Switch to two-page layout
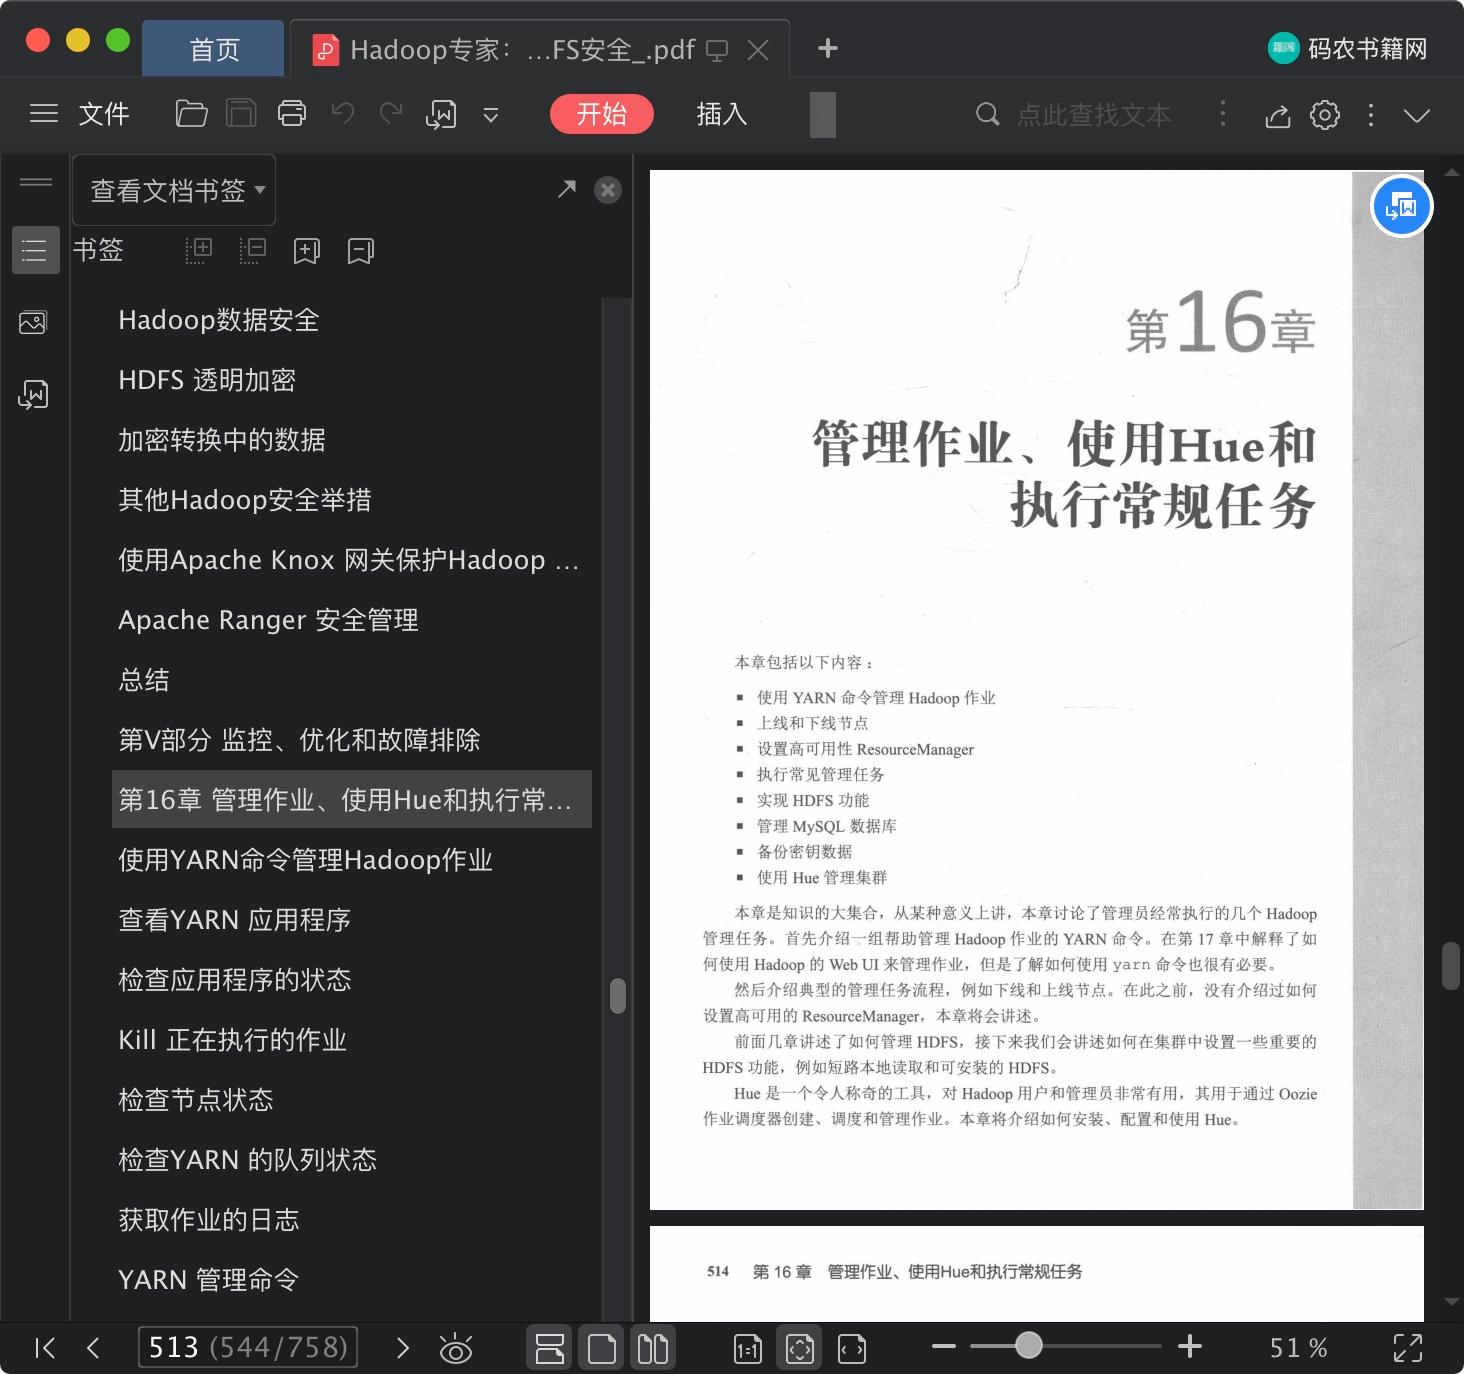 tap(653, 1348)
